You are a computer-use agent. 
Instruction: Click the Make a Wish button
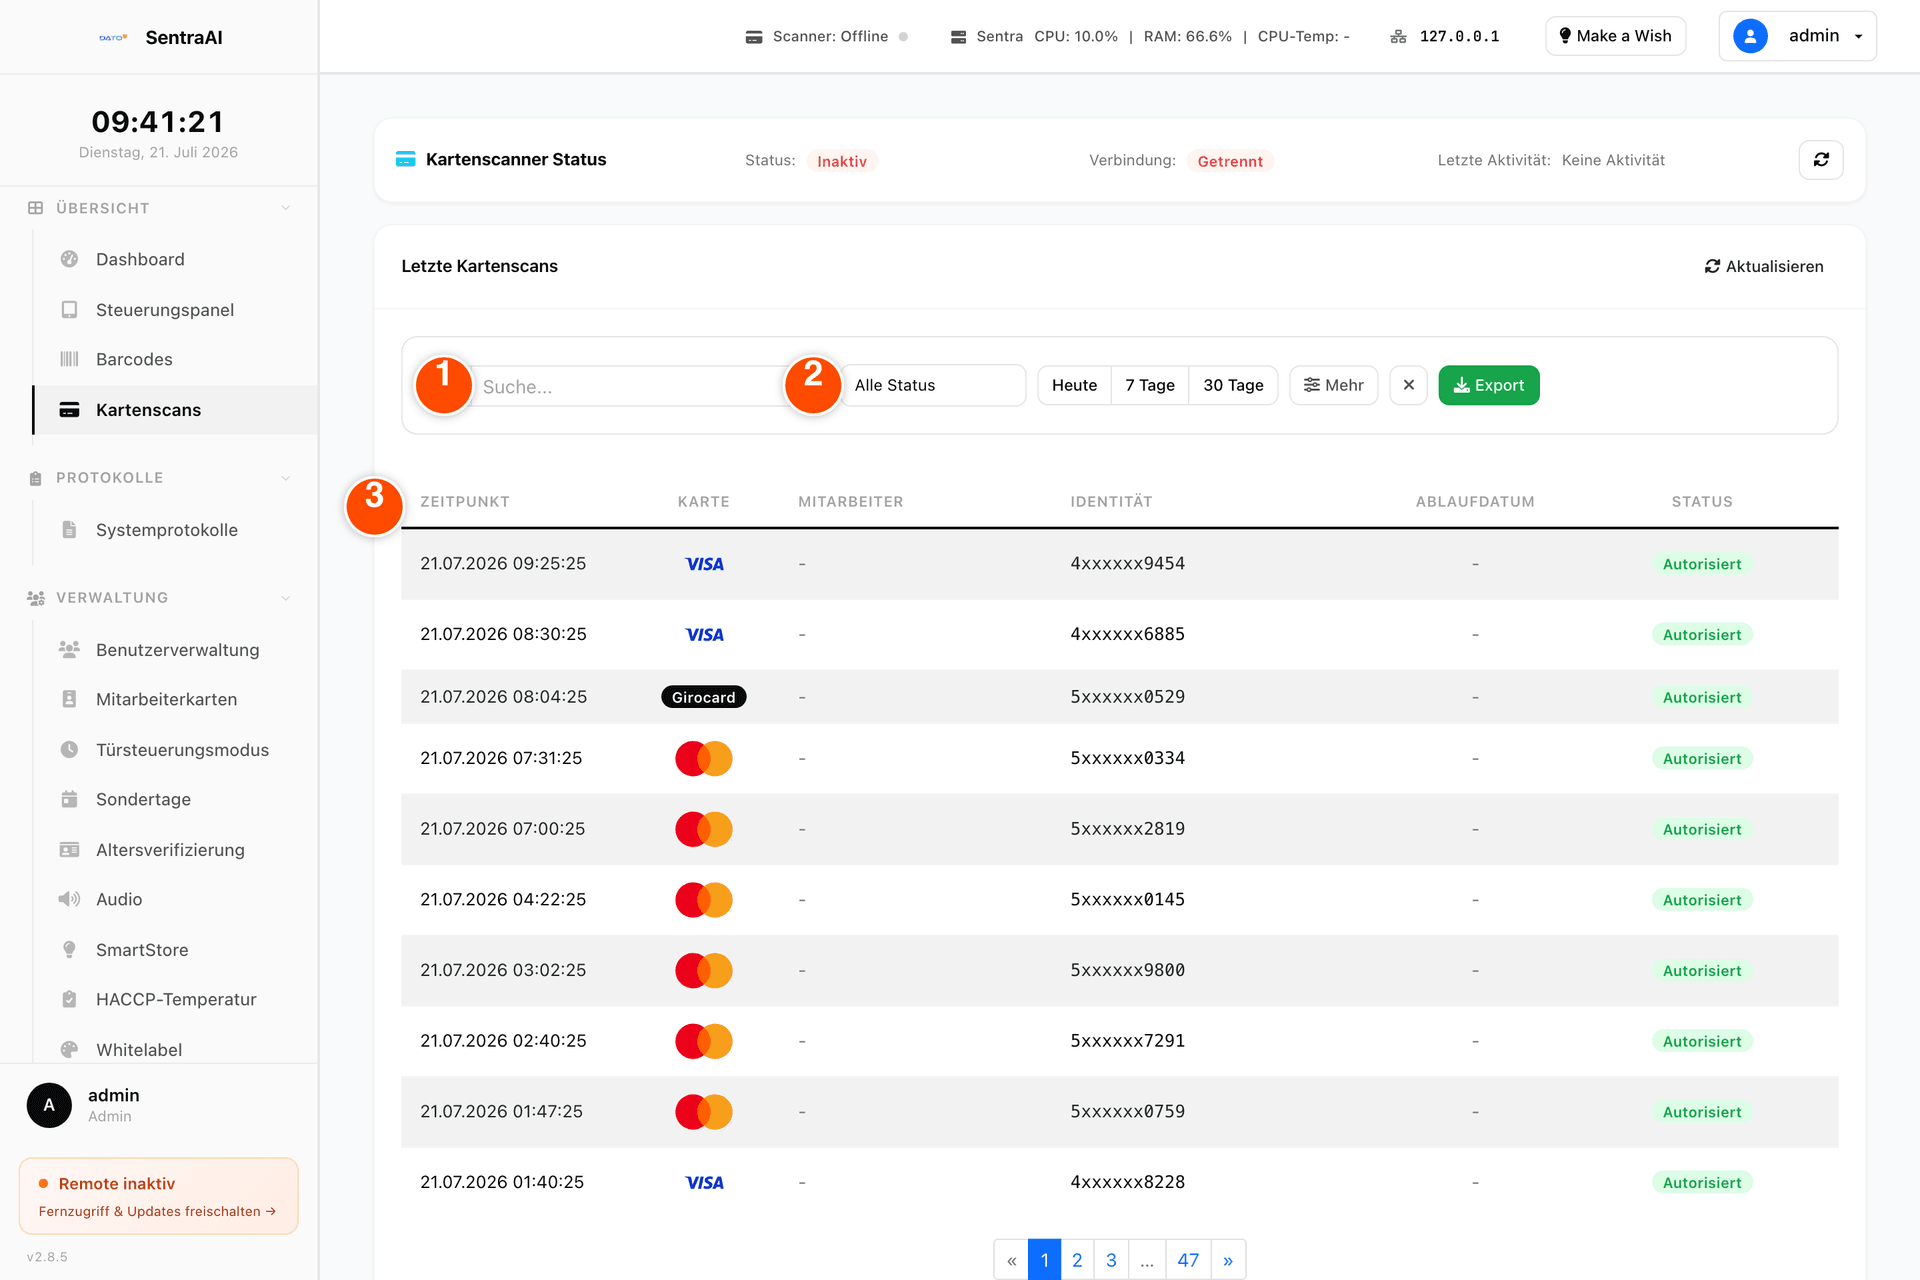(x=1615, y=36)
